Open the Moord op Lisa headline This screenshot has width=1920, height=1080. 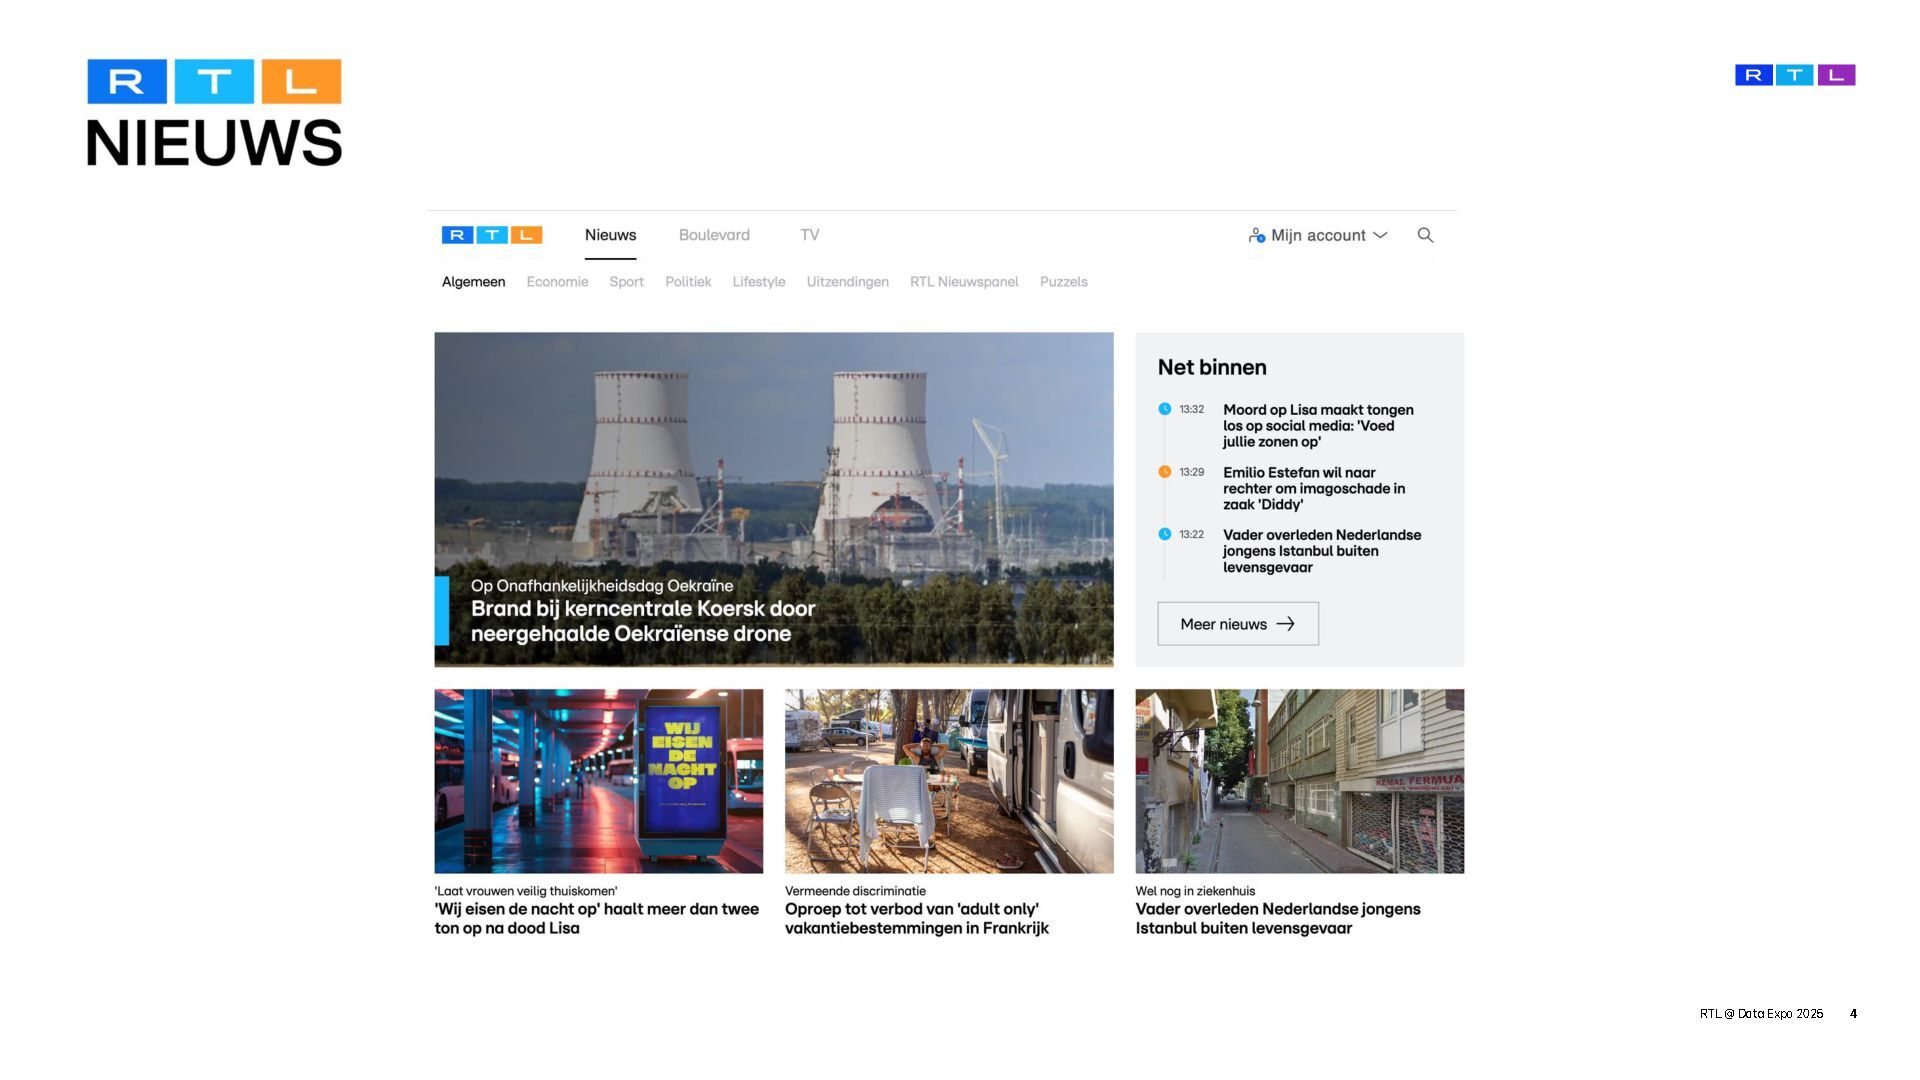point(1317,425)
